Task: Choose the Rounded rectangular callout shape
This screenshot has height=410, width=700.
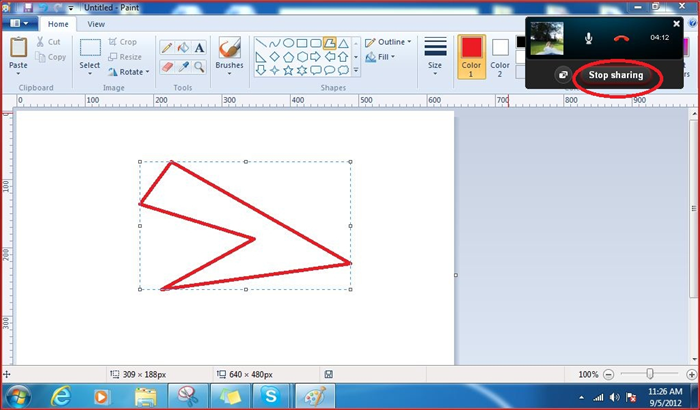Action: [316, 70]
